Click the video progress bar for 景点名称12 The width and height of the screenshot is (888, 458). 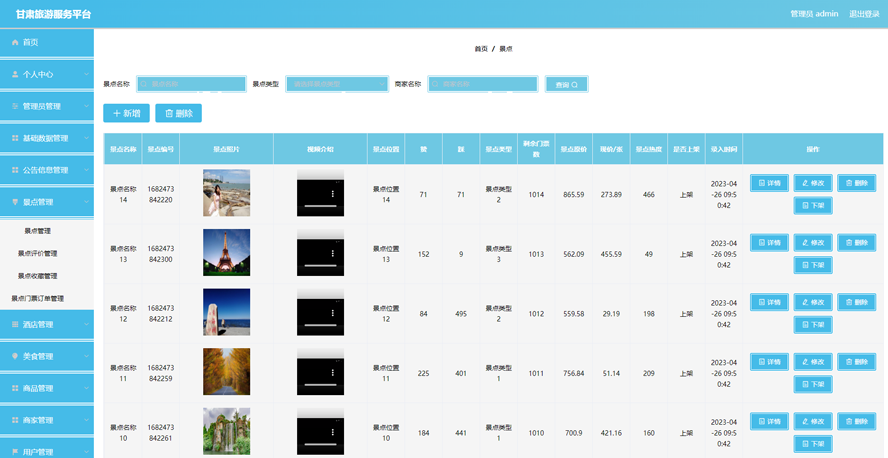coord(320,326)
